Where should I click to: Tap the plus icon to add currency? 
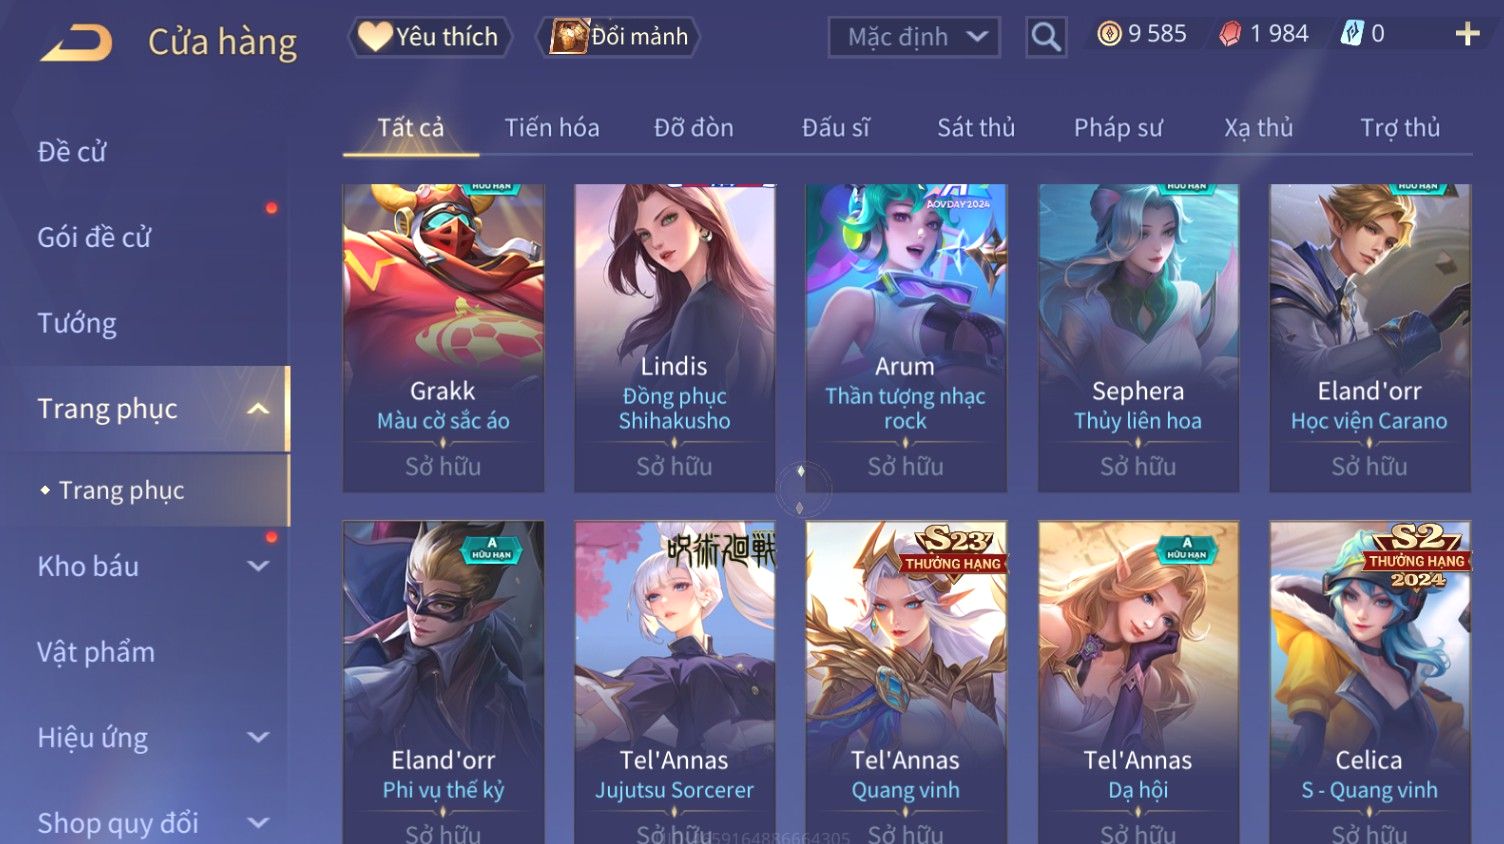(1467, 34)
